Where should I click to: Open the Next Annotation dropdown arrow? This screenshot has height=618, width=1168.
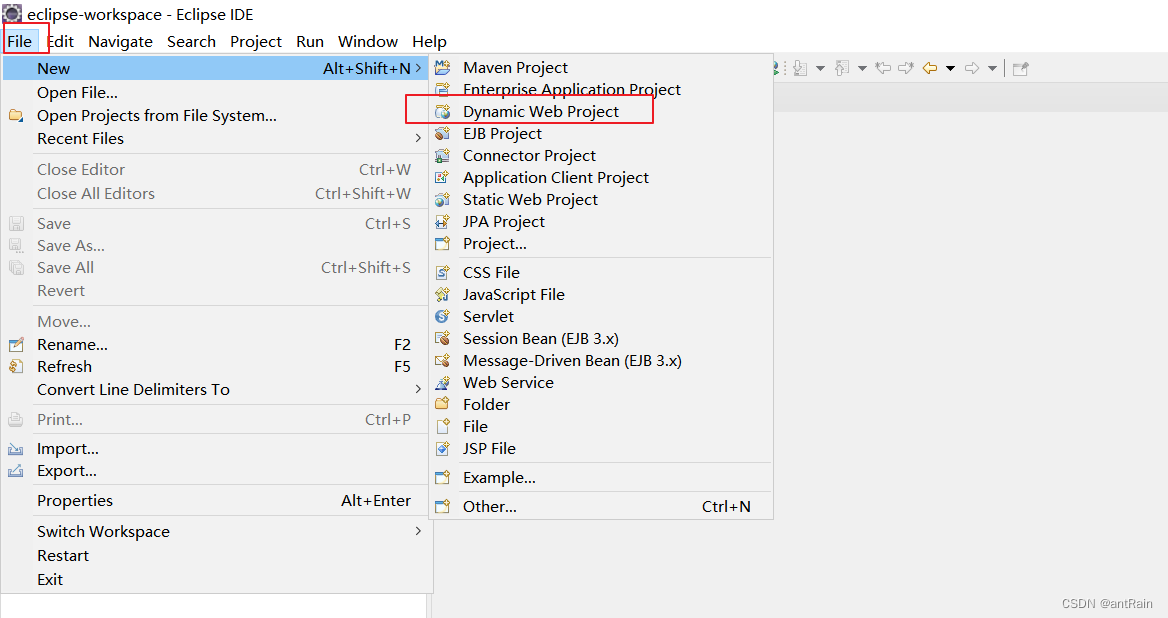pyautogui.click(x=820, y=68)
